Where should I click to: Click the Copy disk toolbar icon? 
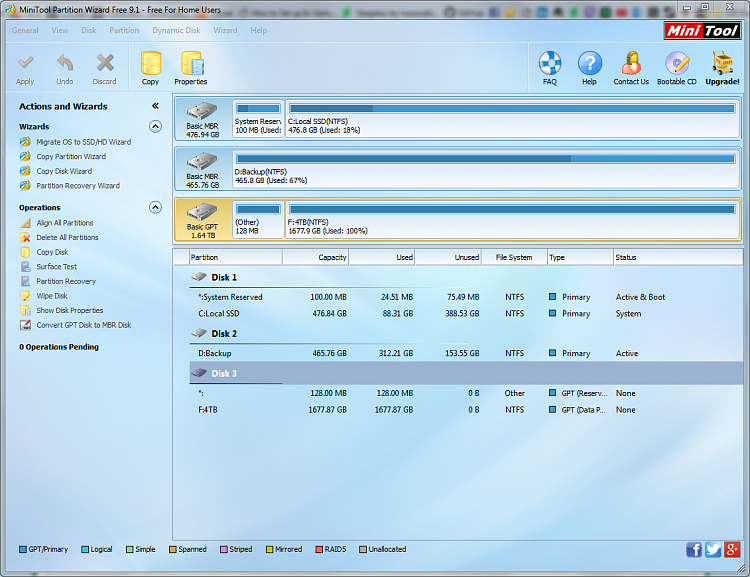tap(151, 63)
